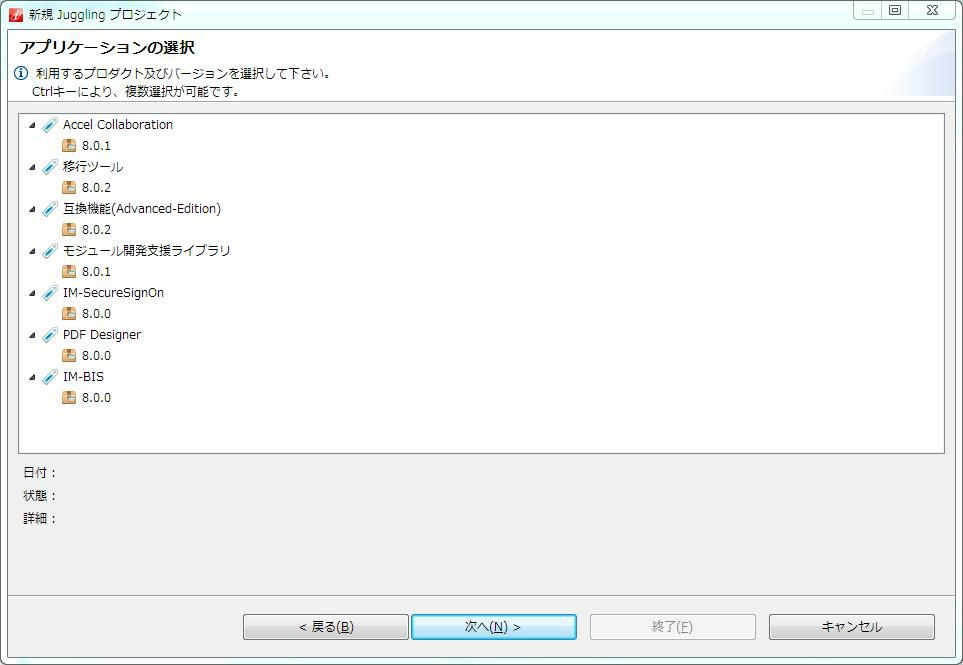Select version 8.0.2 under 移行ツール
Viewport: 963px width, 665px height.
(x=96, y=187)
